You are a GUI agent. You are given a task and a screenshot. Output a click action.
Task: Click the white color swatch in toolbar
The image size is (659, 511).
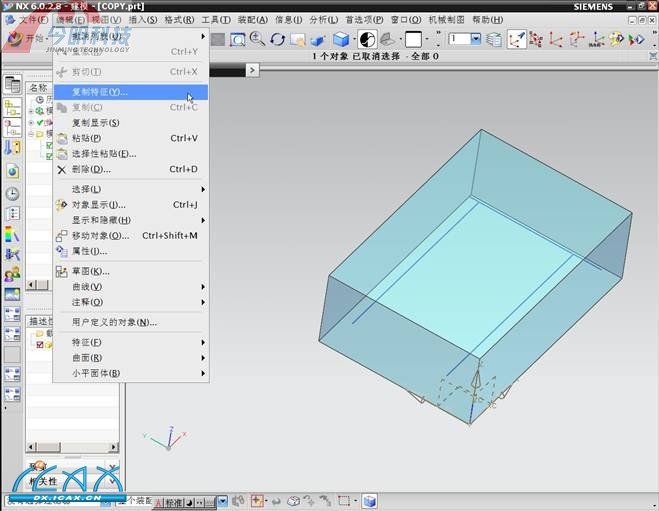(x=413, y=40)
